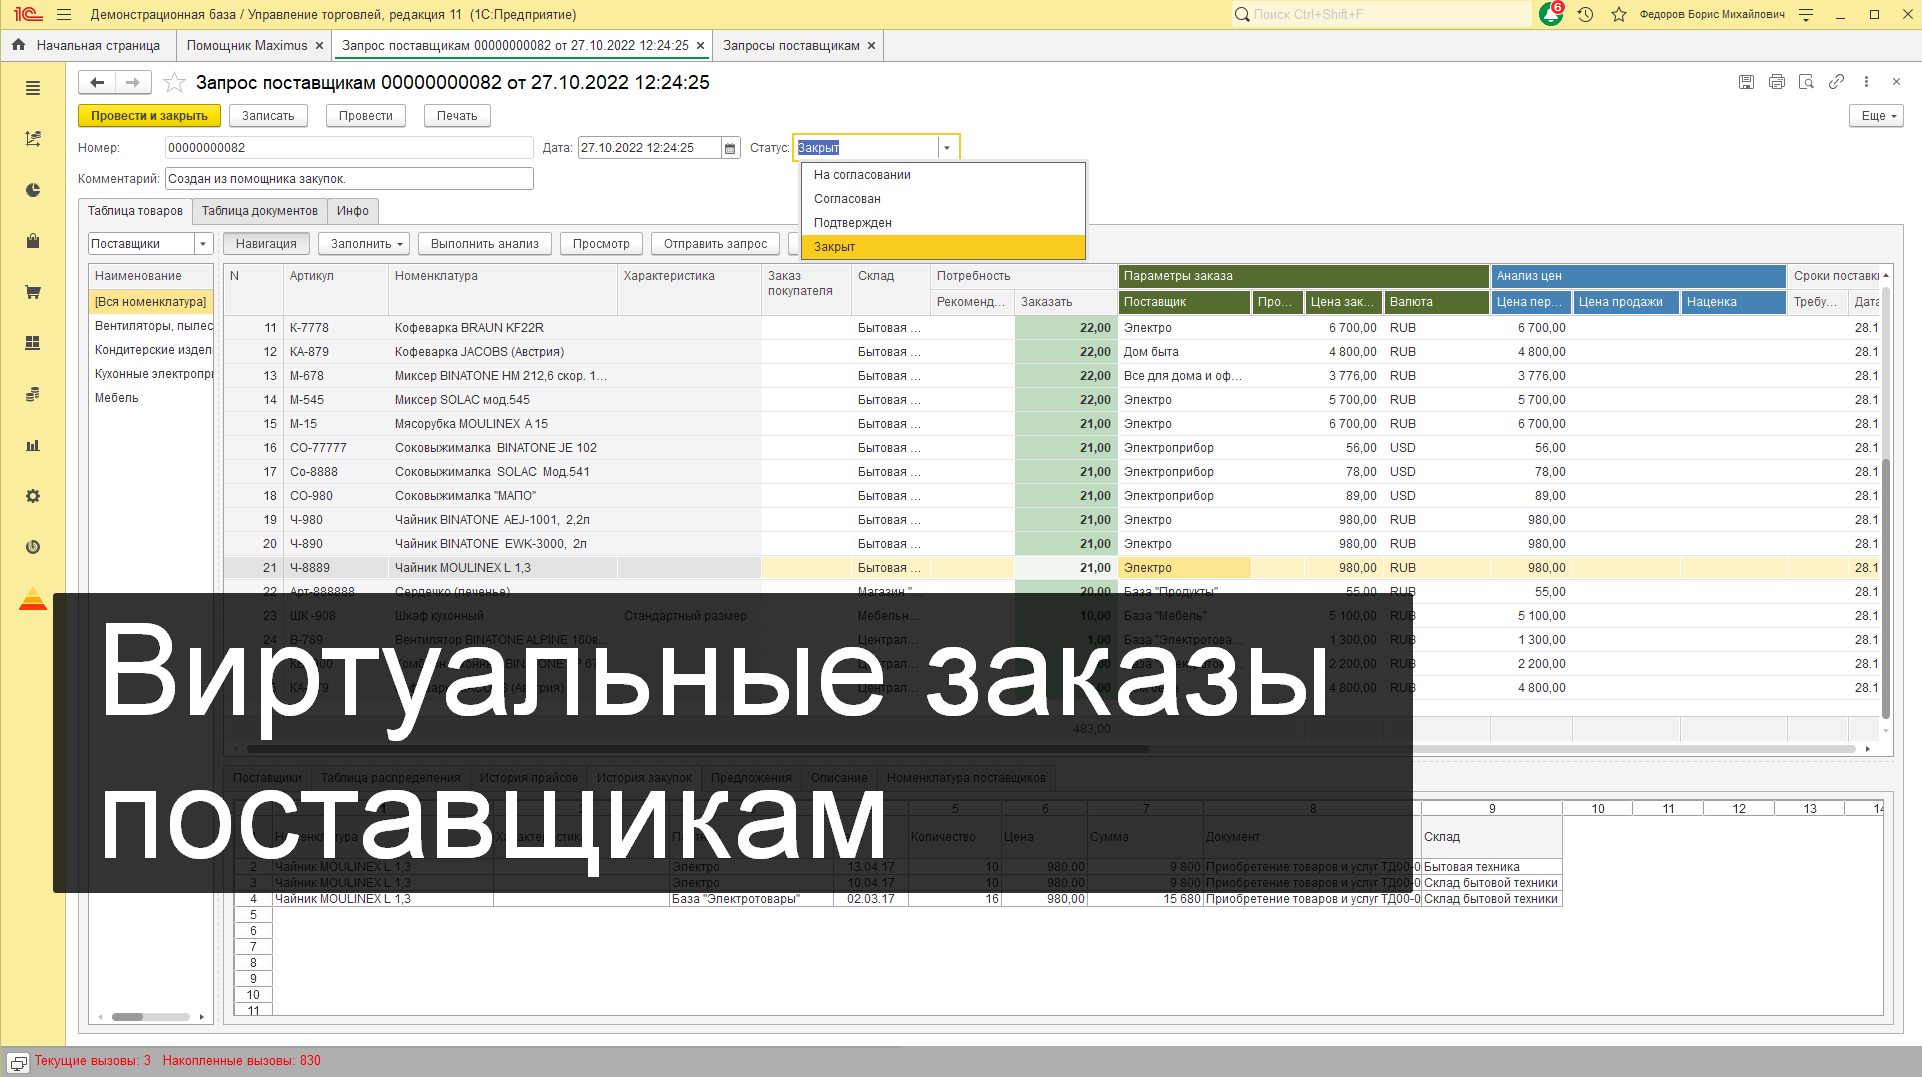Click the Комментарий input field
Image resolution: width=1922 pixels, height=1077 pixels.
pyautogui.click(x=349, y=179)
